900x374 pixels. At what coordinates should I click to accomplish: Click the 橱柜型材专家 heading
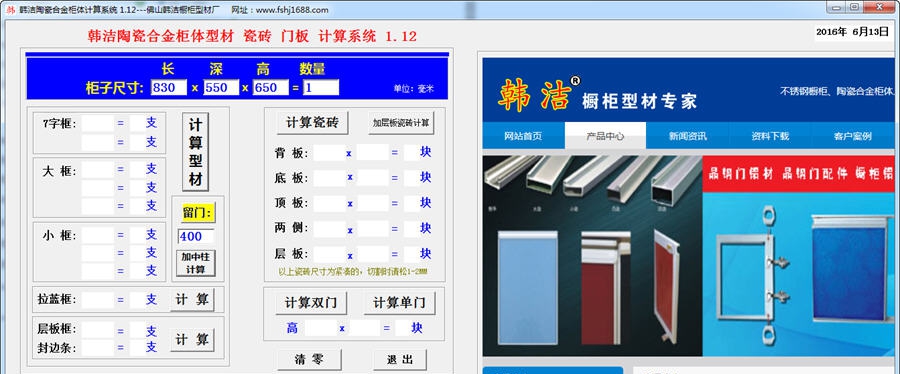[639, 101]
